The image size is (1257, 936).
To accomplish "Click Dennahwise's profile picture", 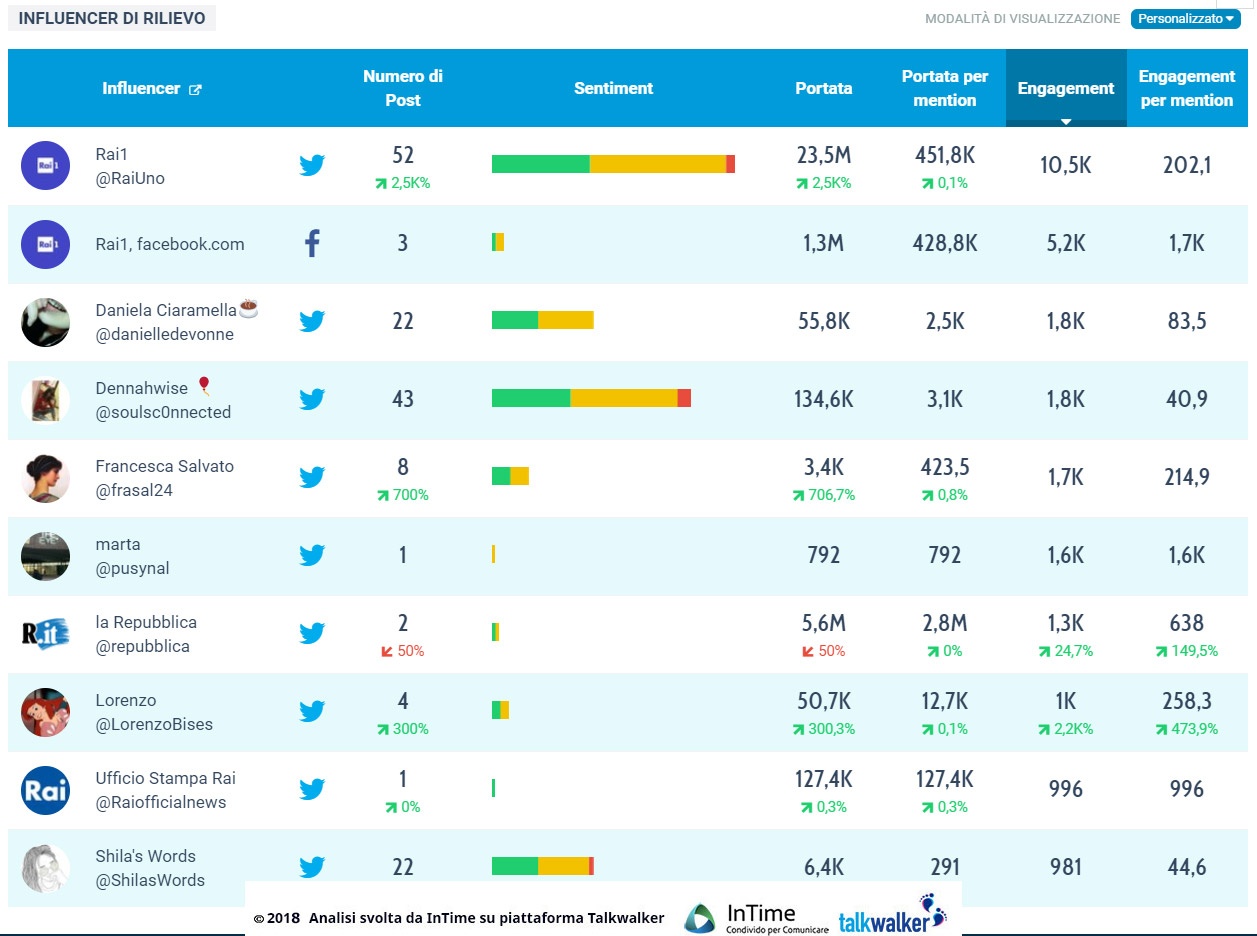I will 45,400.
